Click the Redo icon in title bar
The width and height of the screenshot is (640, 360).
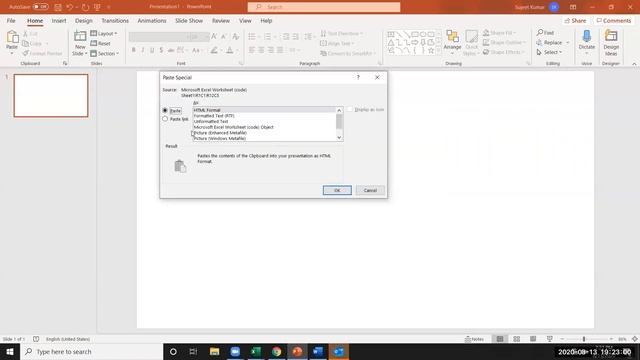pos(85,7)
